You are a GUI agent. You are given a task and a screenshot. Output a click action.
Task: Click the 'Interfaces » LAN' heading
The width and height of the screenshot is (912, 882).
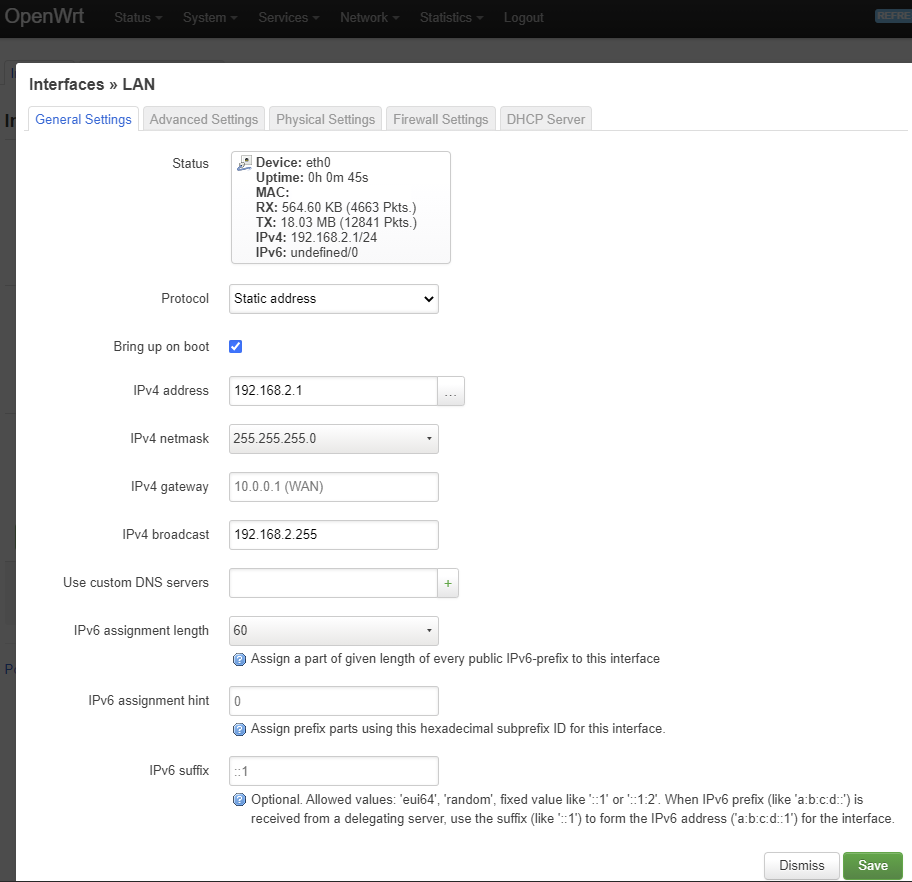point(92,84)
